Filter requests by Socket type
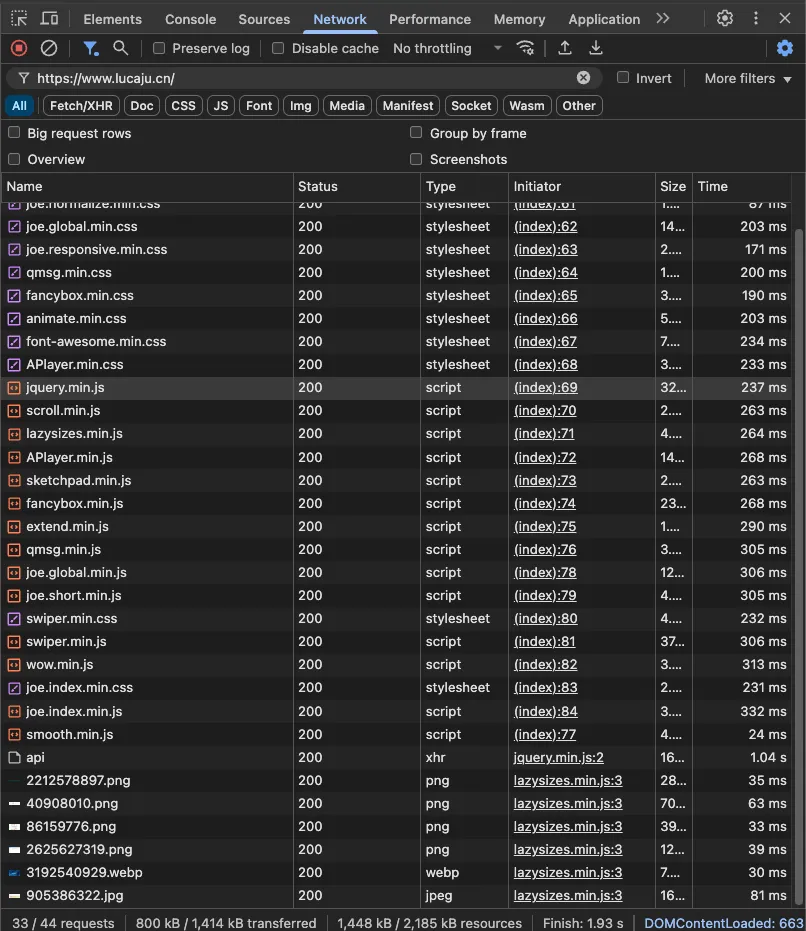 pos(471,106)
